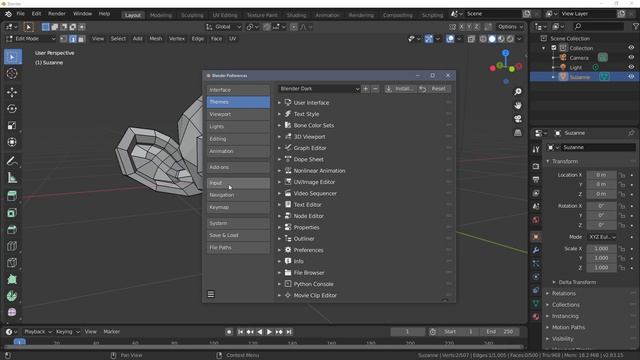Click current frame marker in timeline
Screen dimensions: 640x360
coord(19,342)
